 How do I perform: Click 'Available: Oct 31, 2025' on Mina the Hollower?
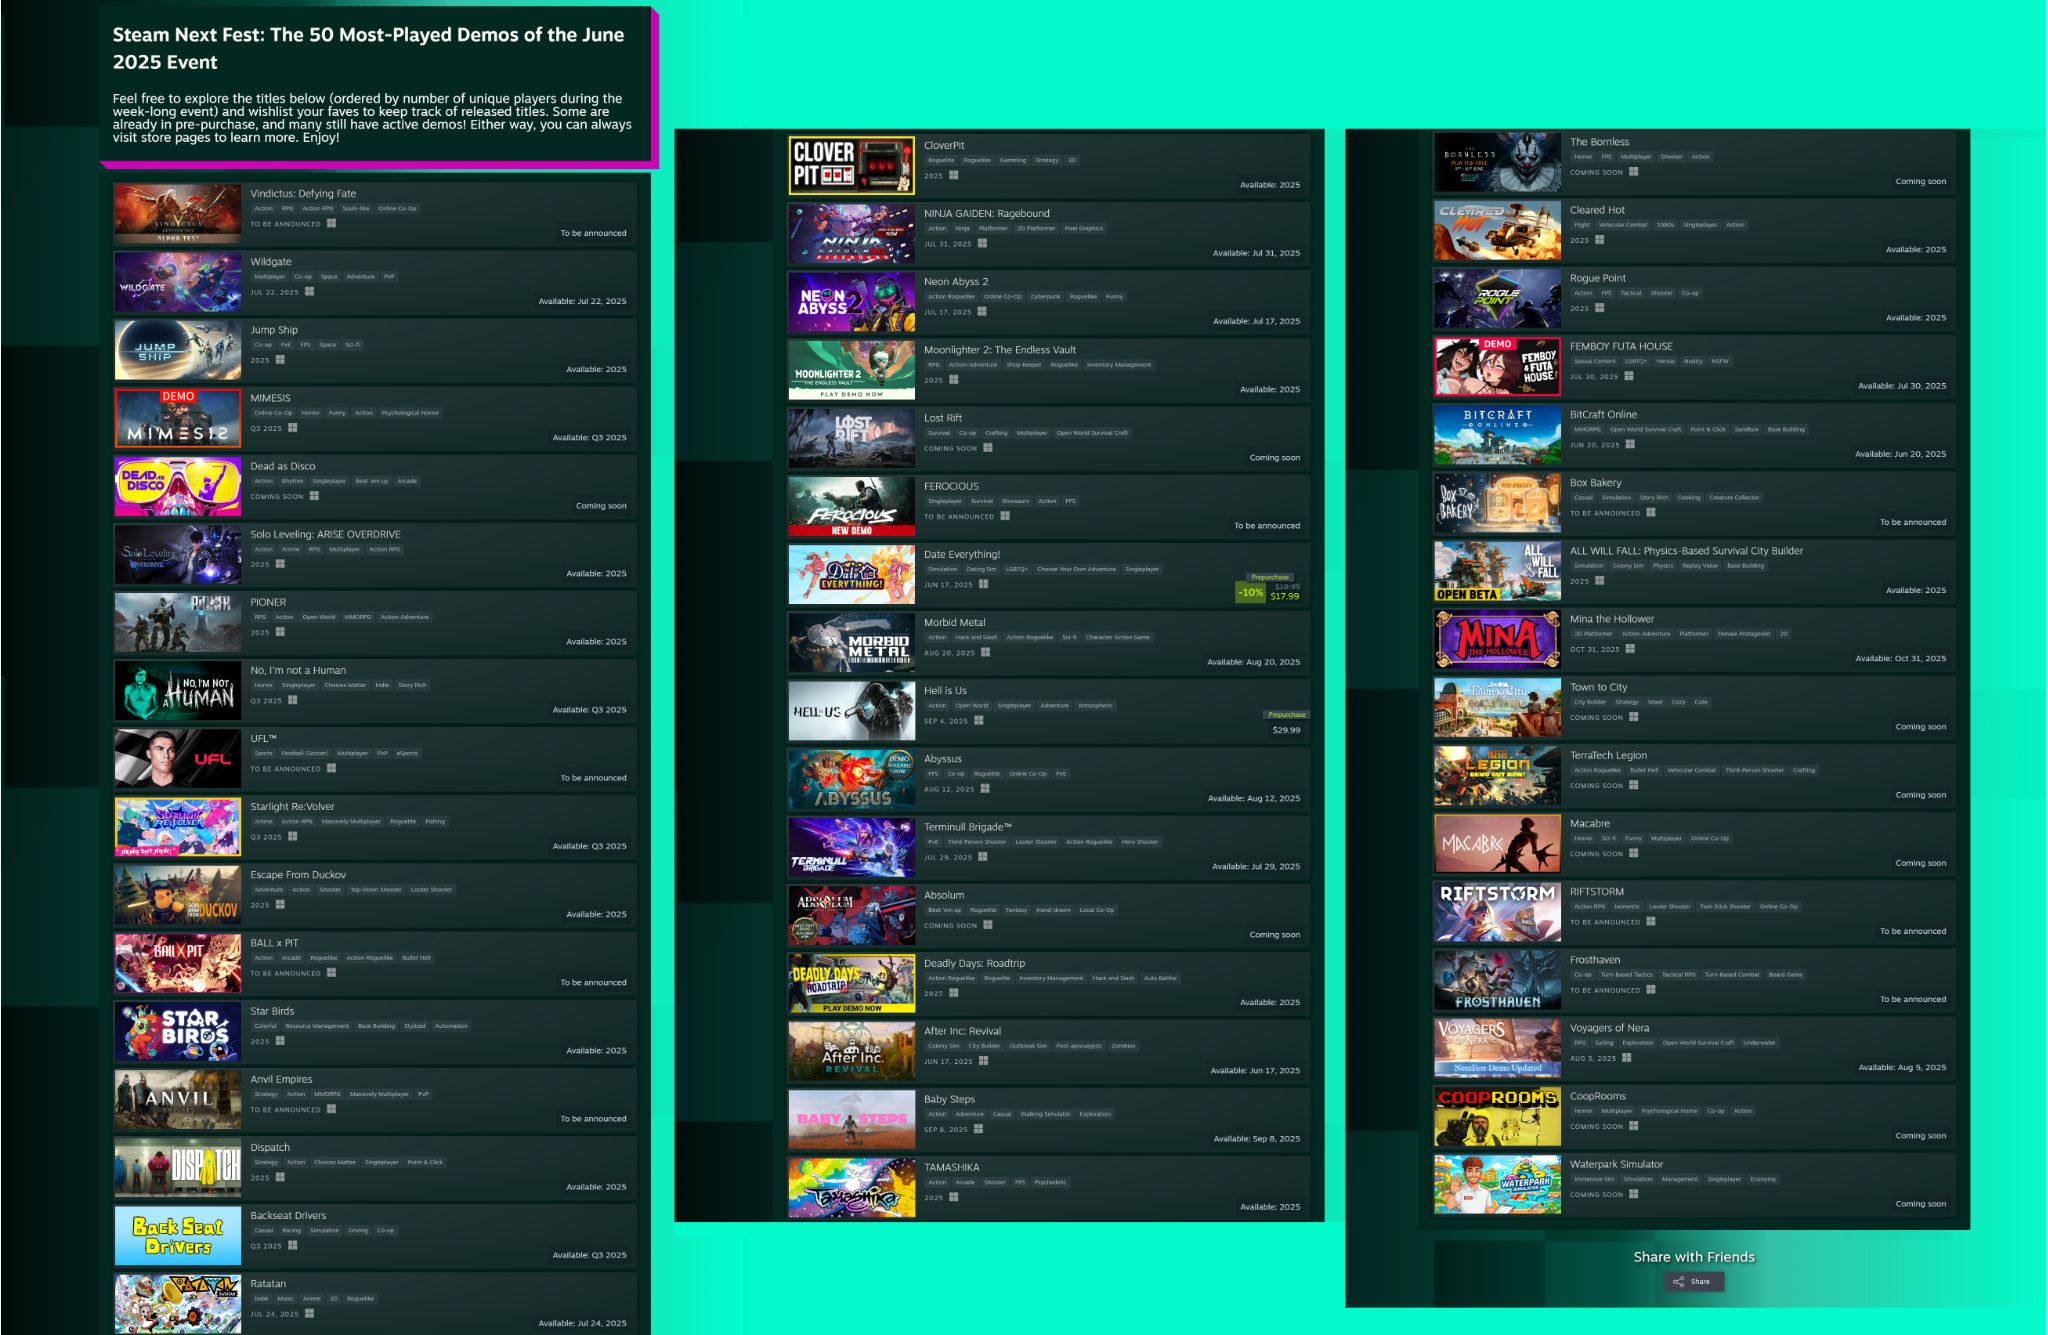[x=1900, y=659]
